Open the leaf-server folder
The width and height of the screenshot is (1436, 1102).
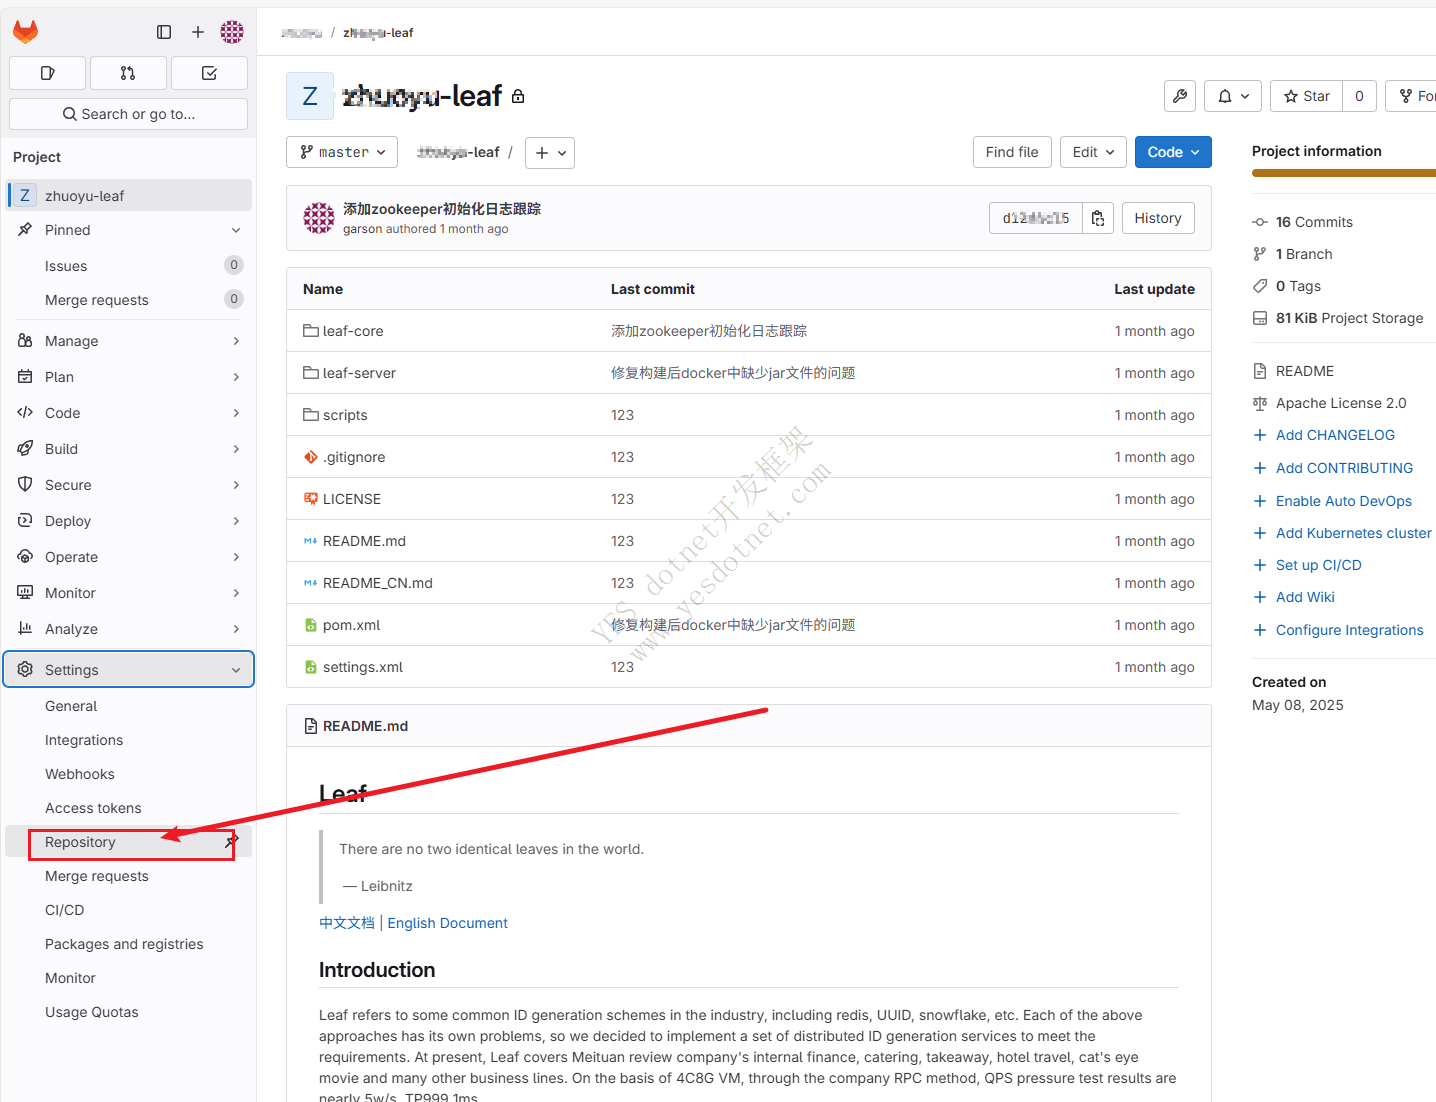(x=359, y=373)
